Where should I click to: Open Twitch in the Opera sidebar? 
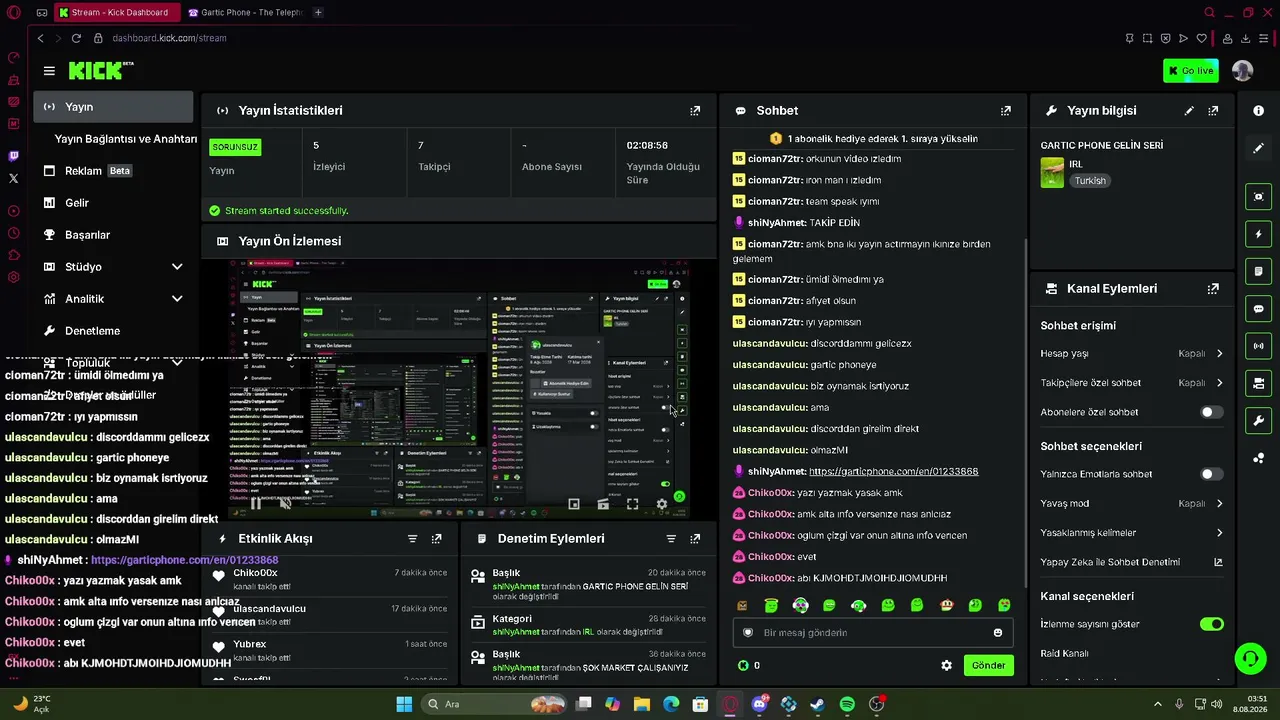13,156
